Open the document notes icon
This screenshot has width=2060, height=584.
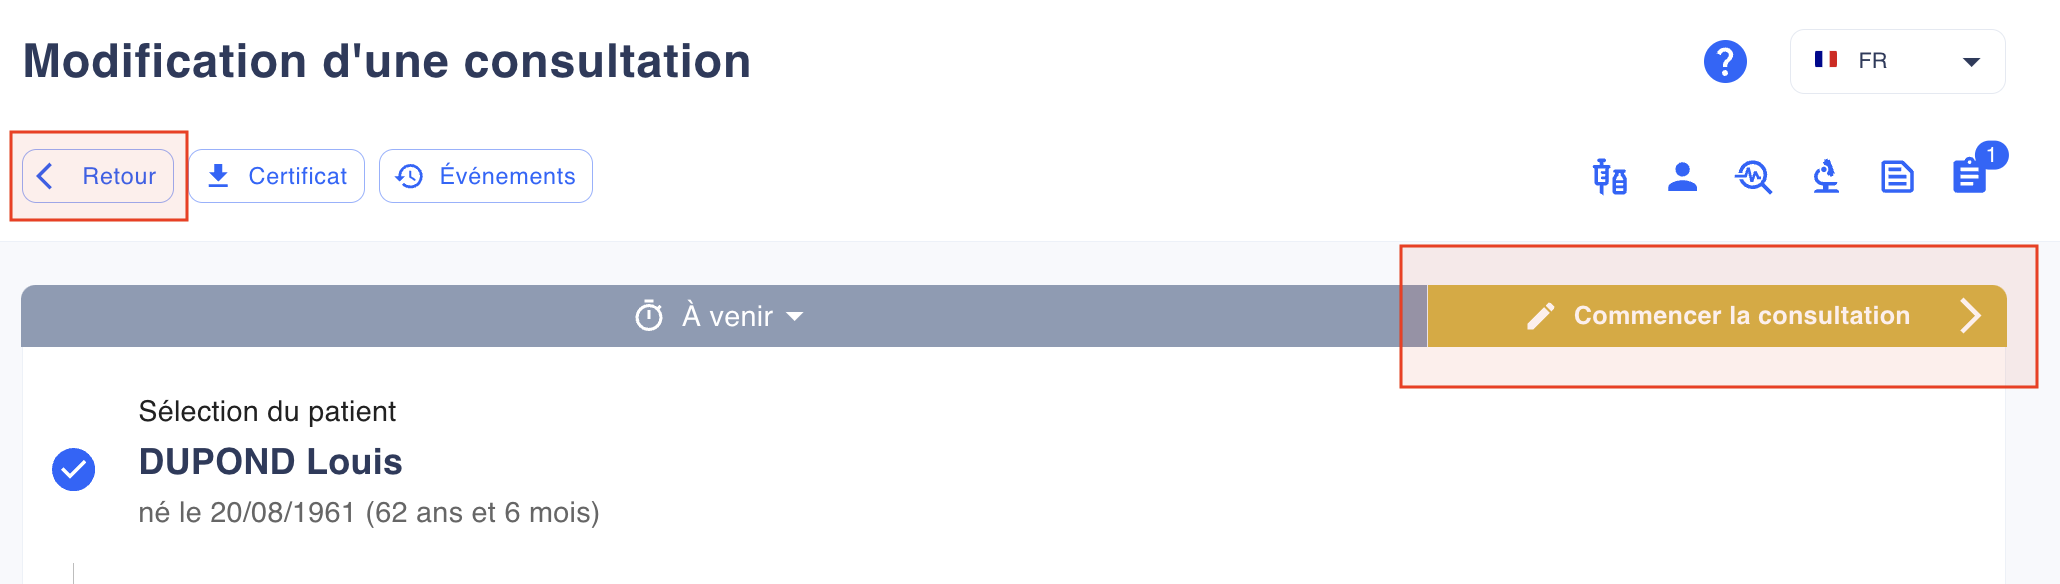coord(1897,177)
